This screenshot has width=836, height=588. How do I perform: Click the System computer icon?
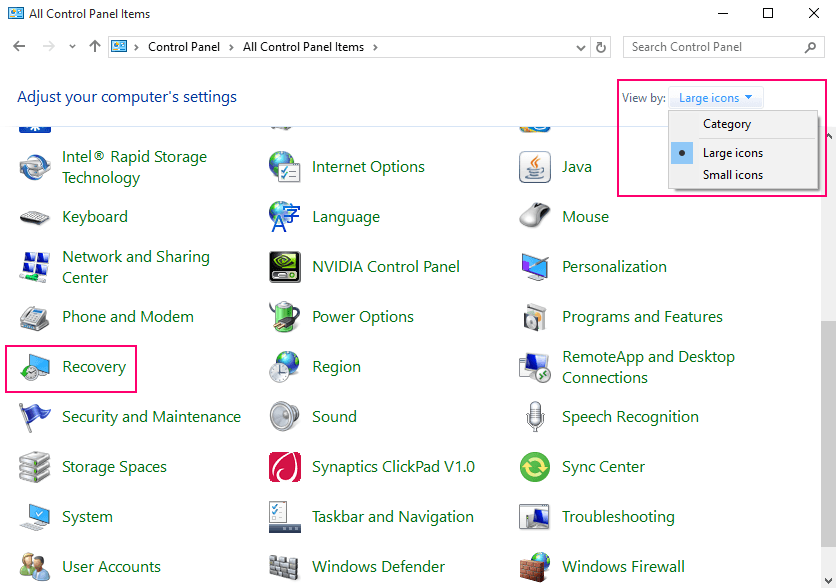pyautogui.click(x=35, y=517)
